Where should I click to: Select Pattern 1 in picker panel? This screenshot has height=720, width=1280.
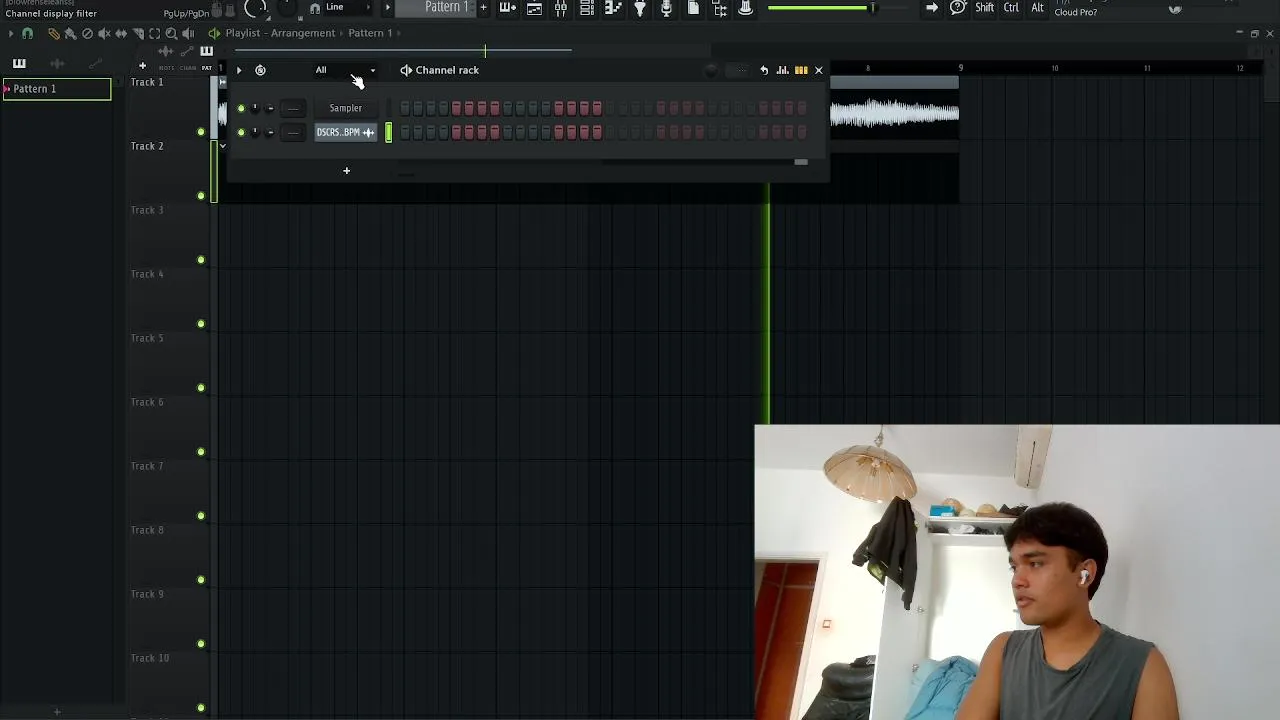57,89
